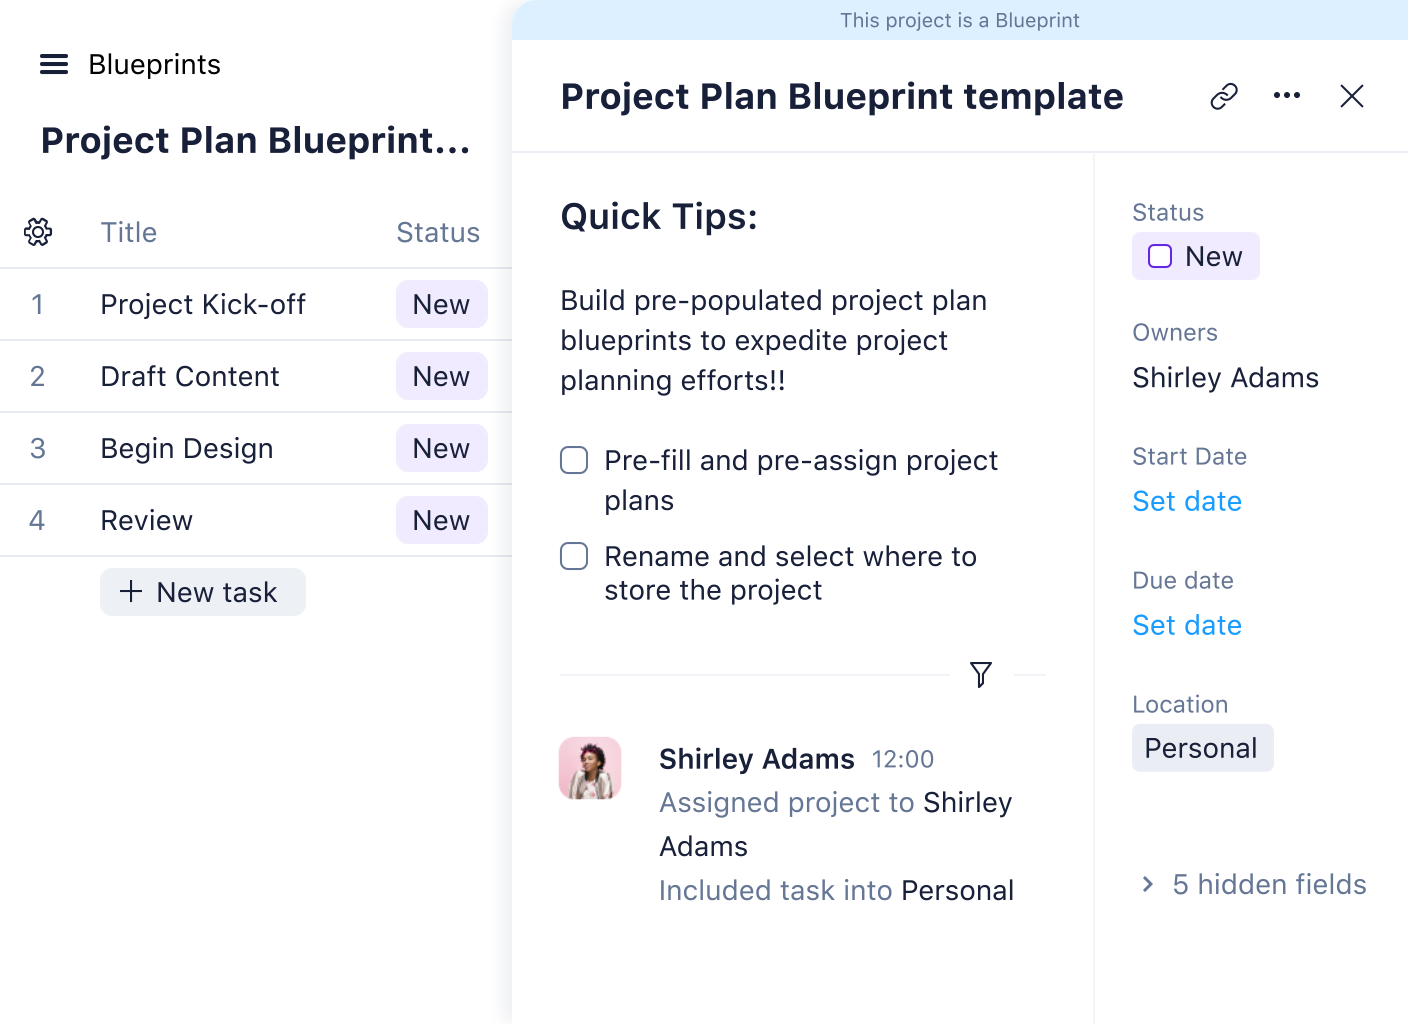The height and width of the screenshot is (1024, 1408).
Task: Click the comment stream filter icon
Action: 981,675
